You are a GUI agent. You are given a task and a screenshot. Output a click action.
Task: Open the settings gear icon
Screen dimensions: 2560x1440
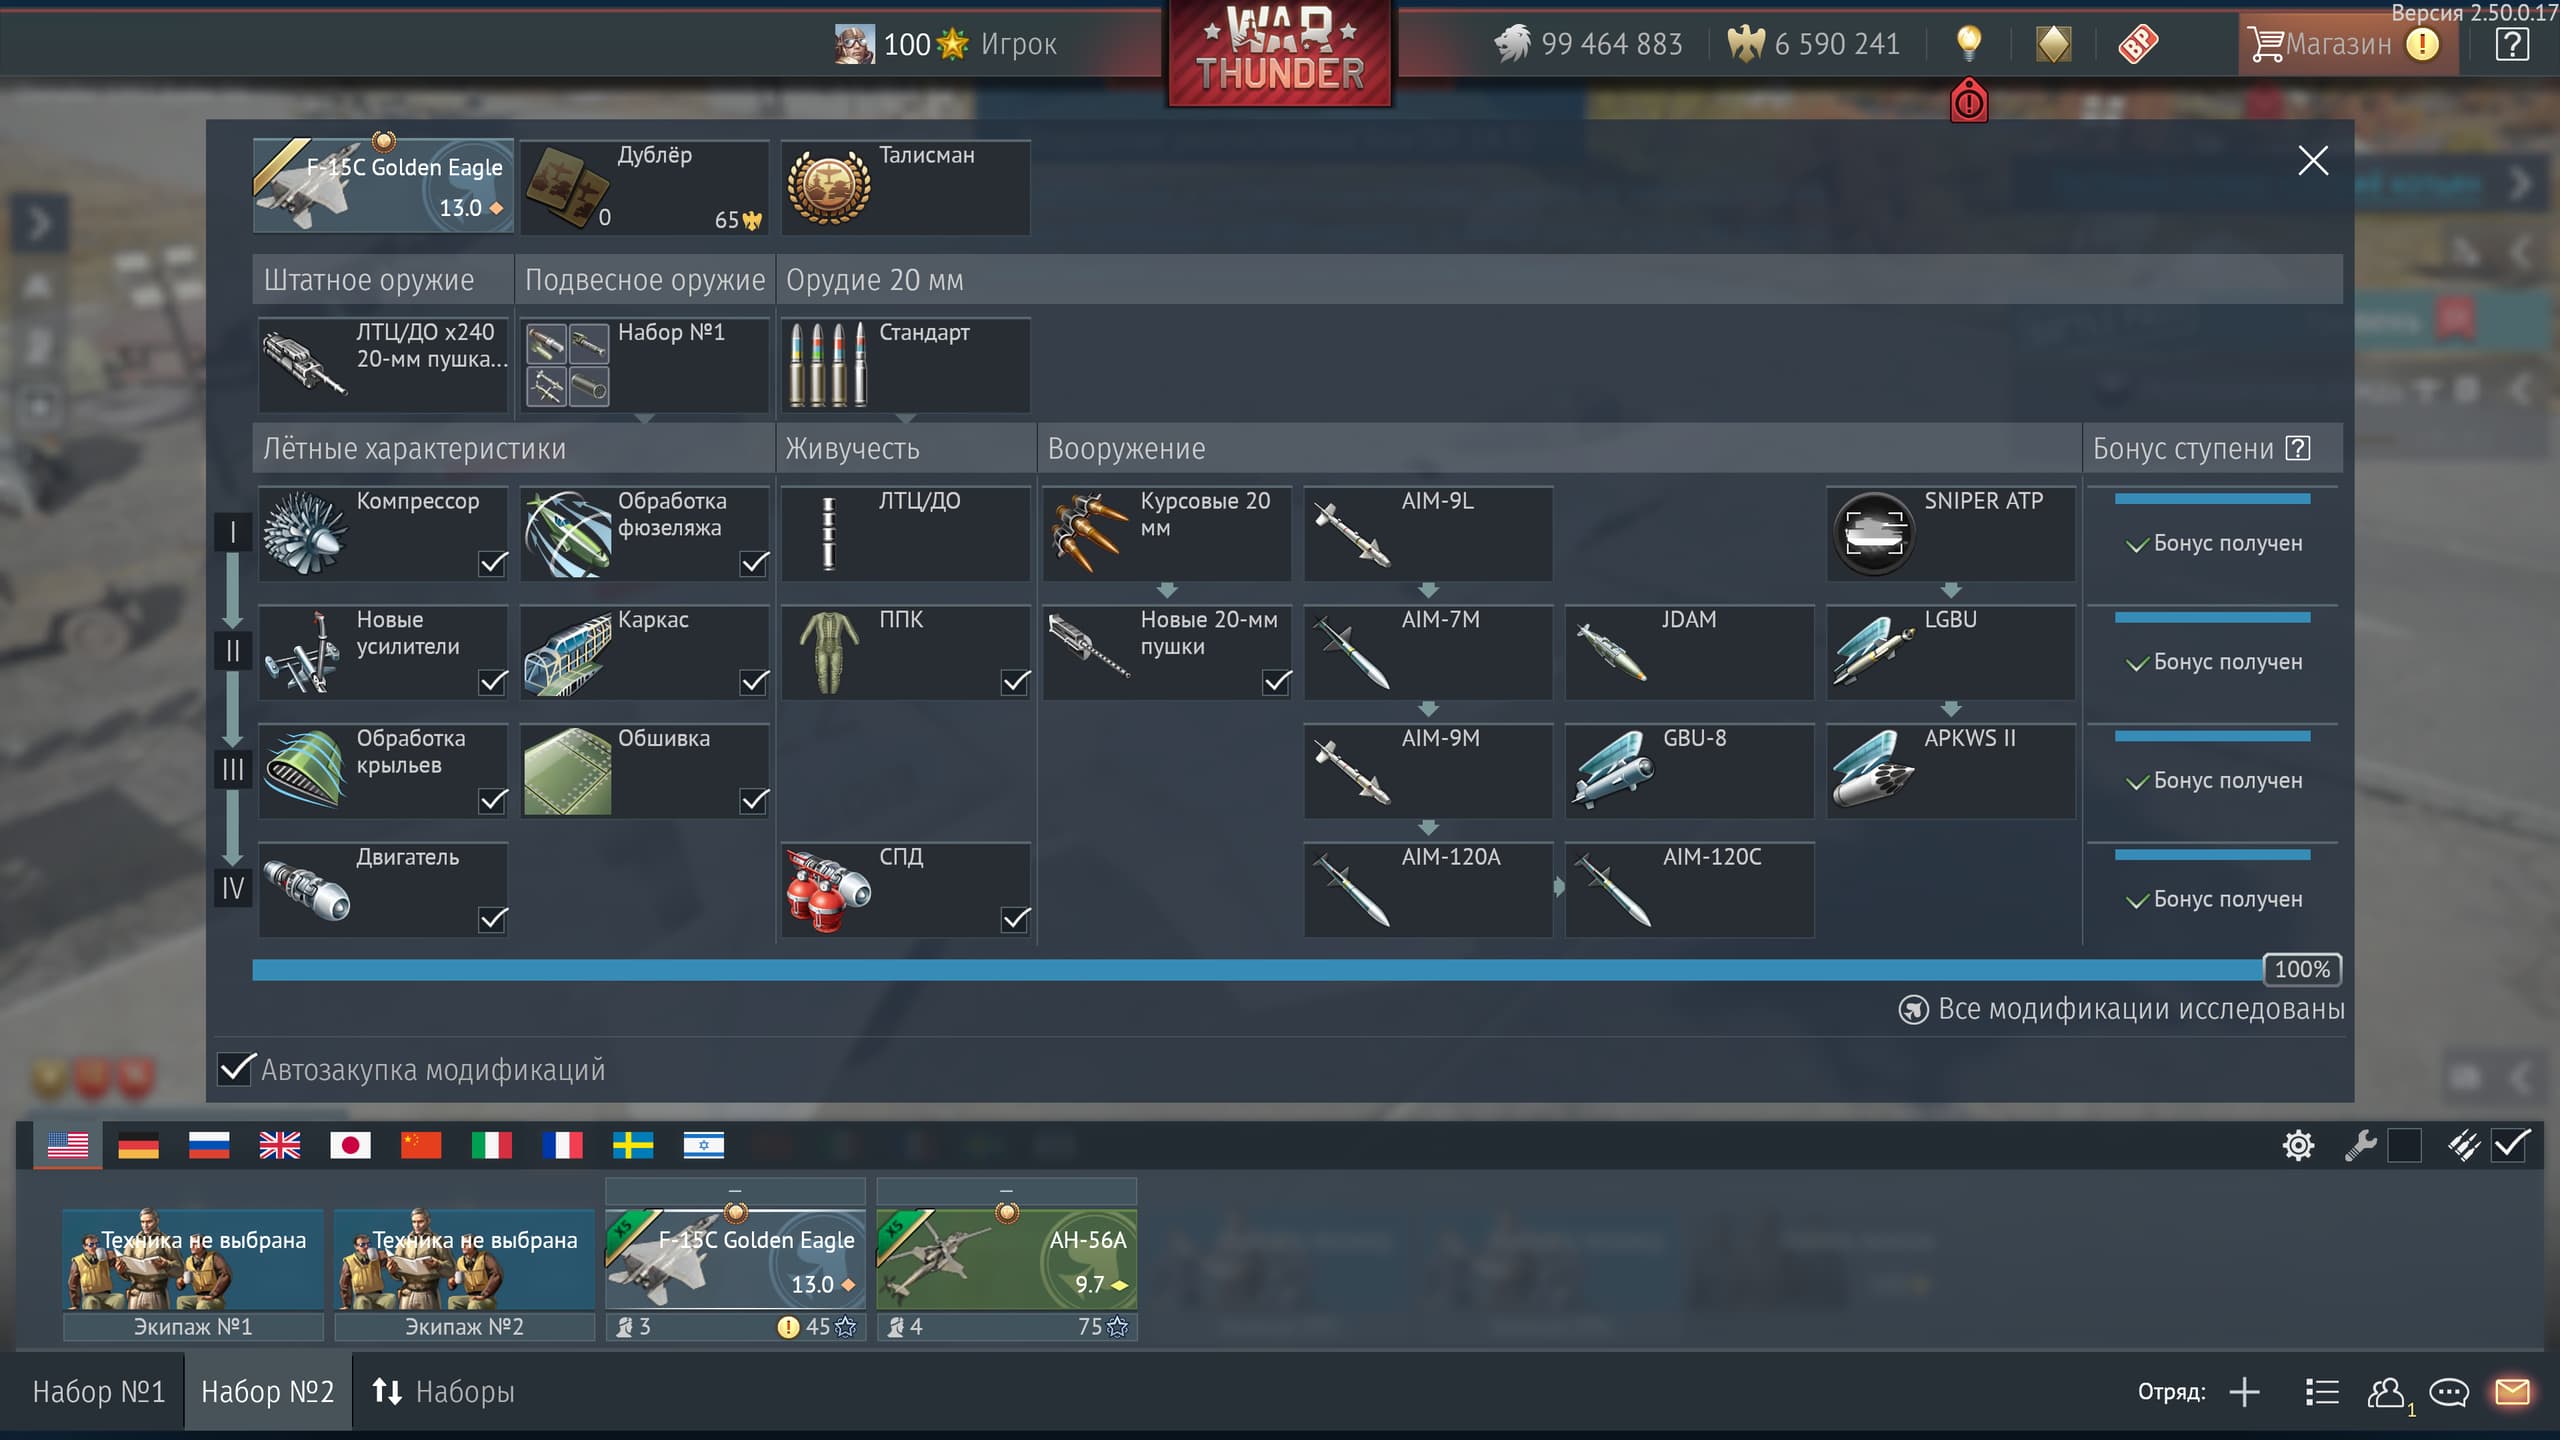[x=2298, y=1145]
